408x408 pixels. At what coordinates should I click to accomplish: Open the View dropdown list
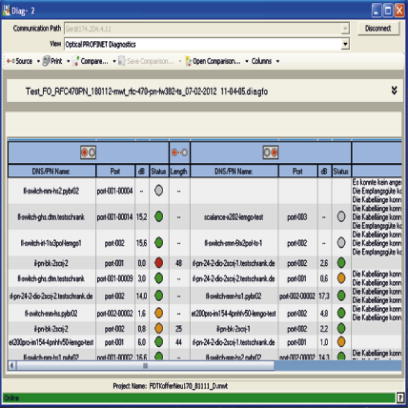point(345,44)
